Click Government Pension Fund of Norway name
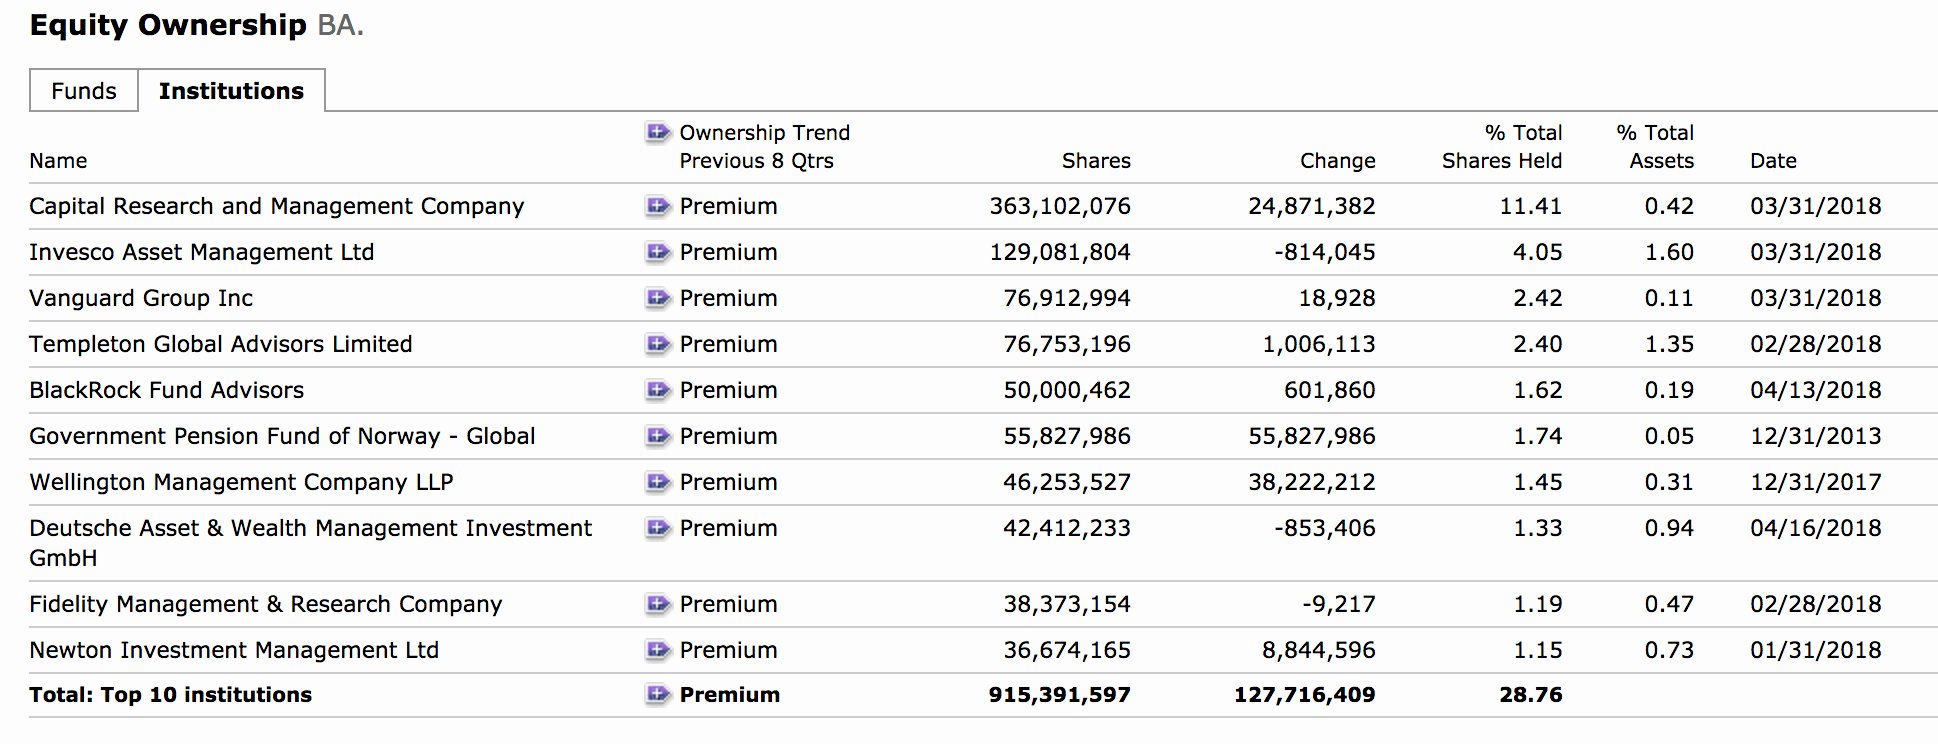1938x744 pixels. 282,436
